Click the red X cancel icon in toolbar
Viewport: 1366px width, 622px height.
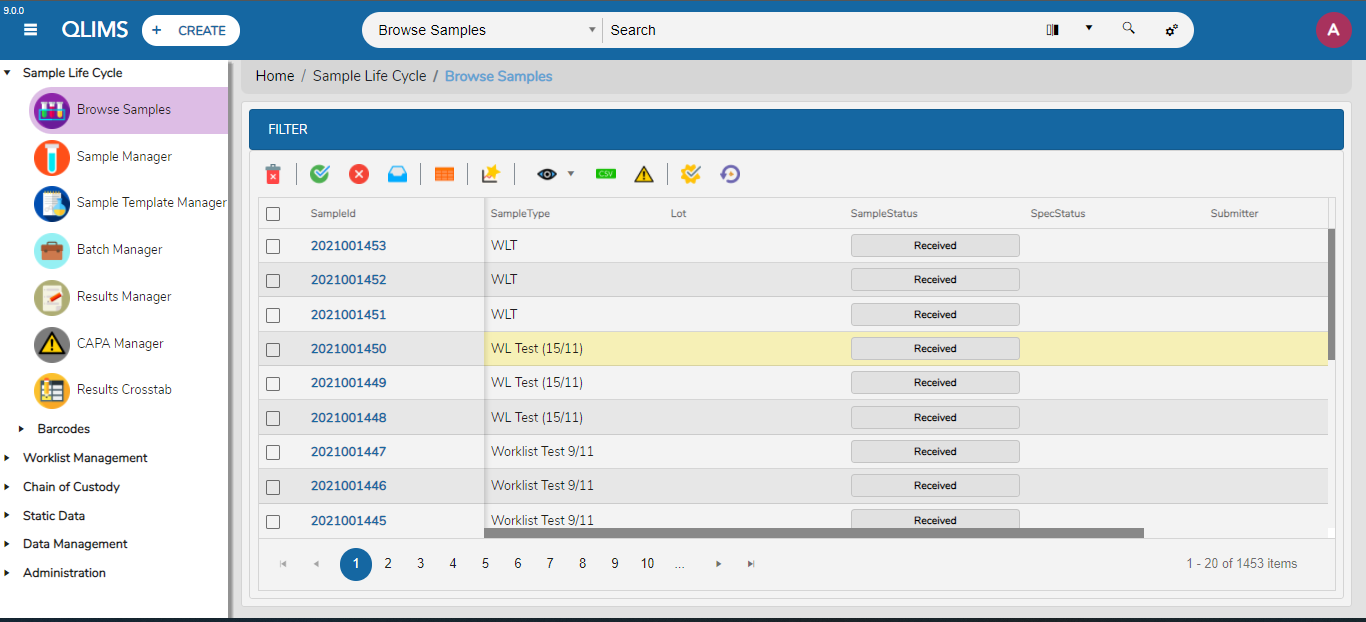[359, 174]
